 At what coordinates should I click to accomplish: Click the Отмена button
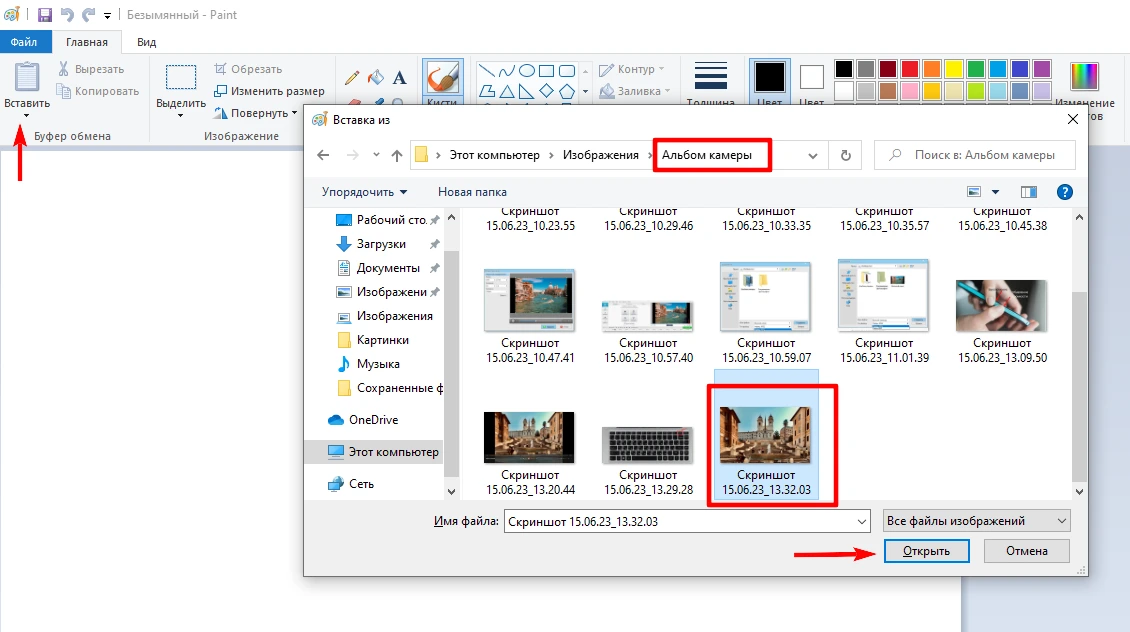coord(1026,551)
